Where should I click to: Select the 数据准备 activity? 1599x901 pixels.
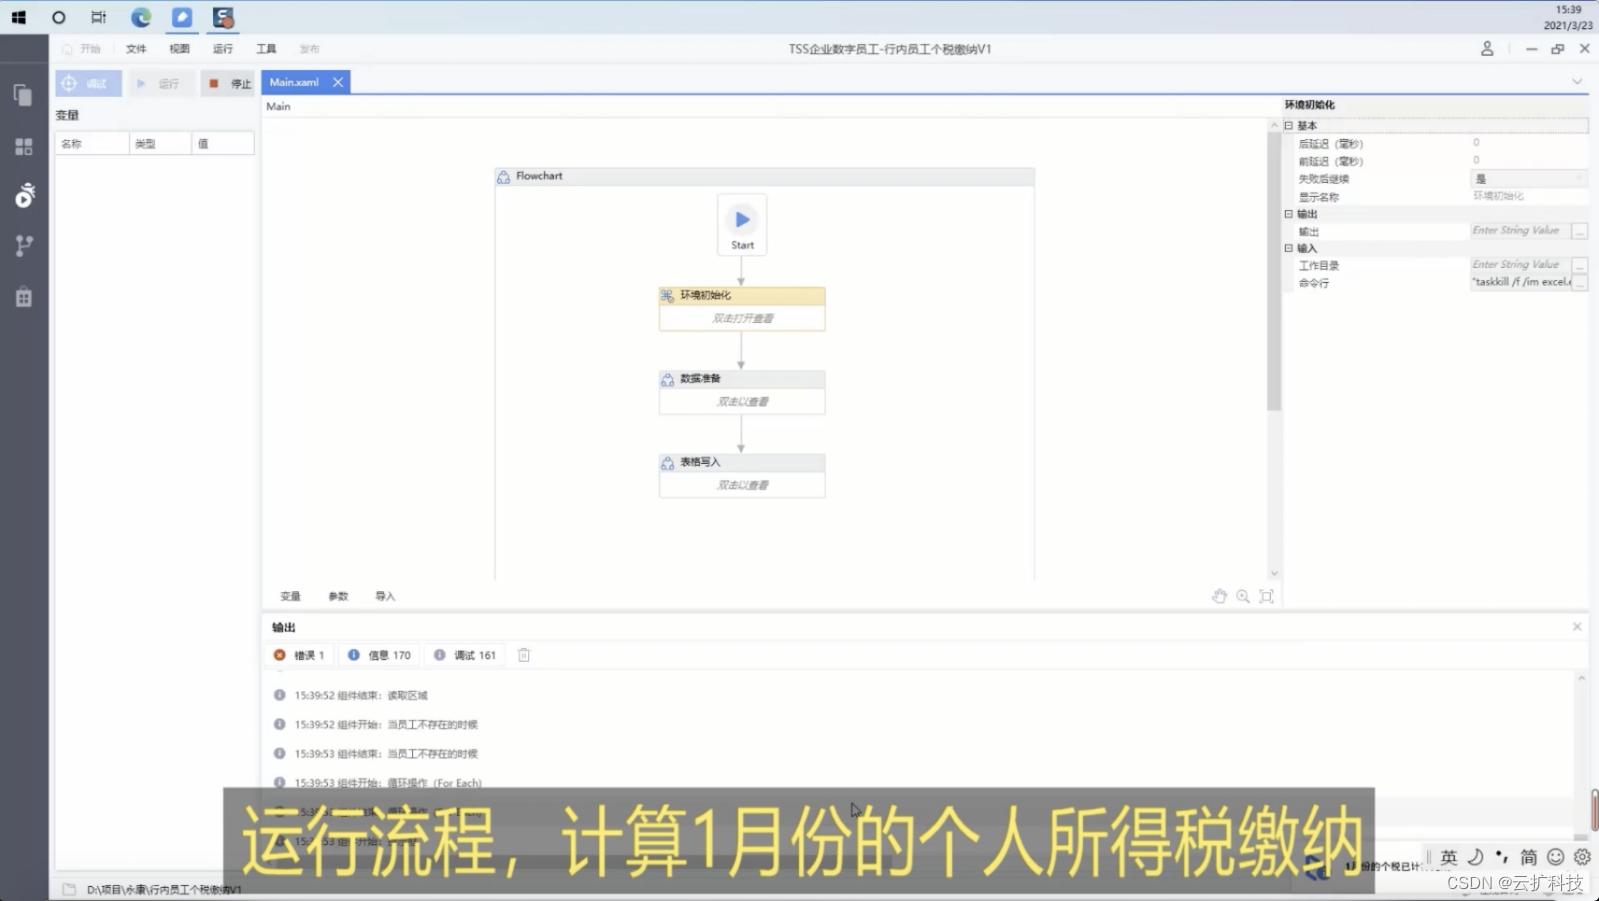pyautogui.click(x=742, y=392)
